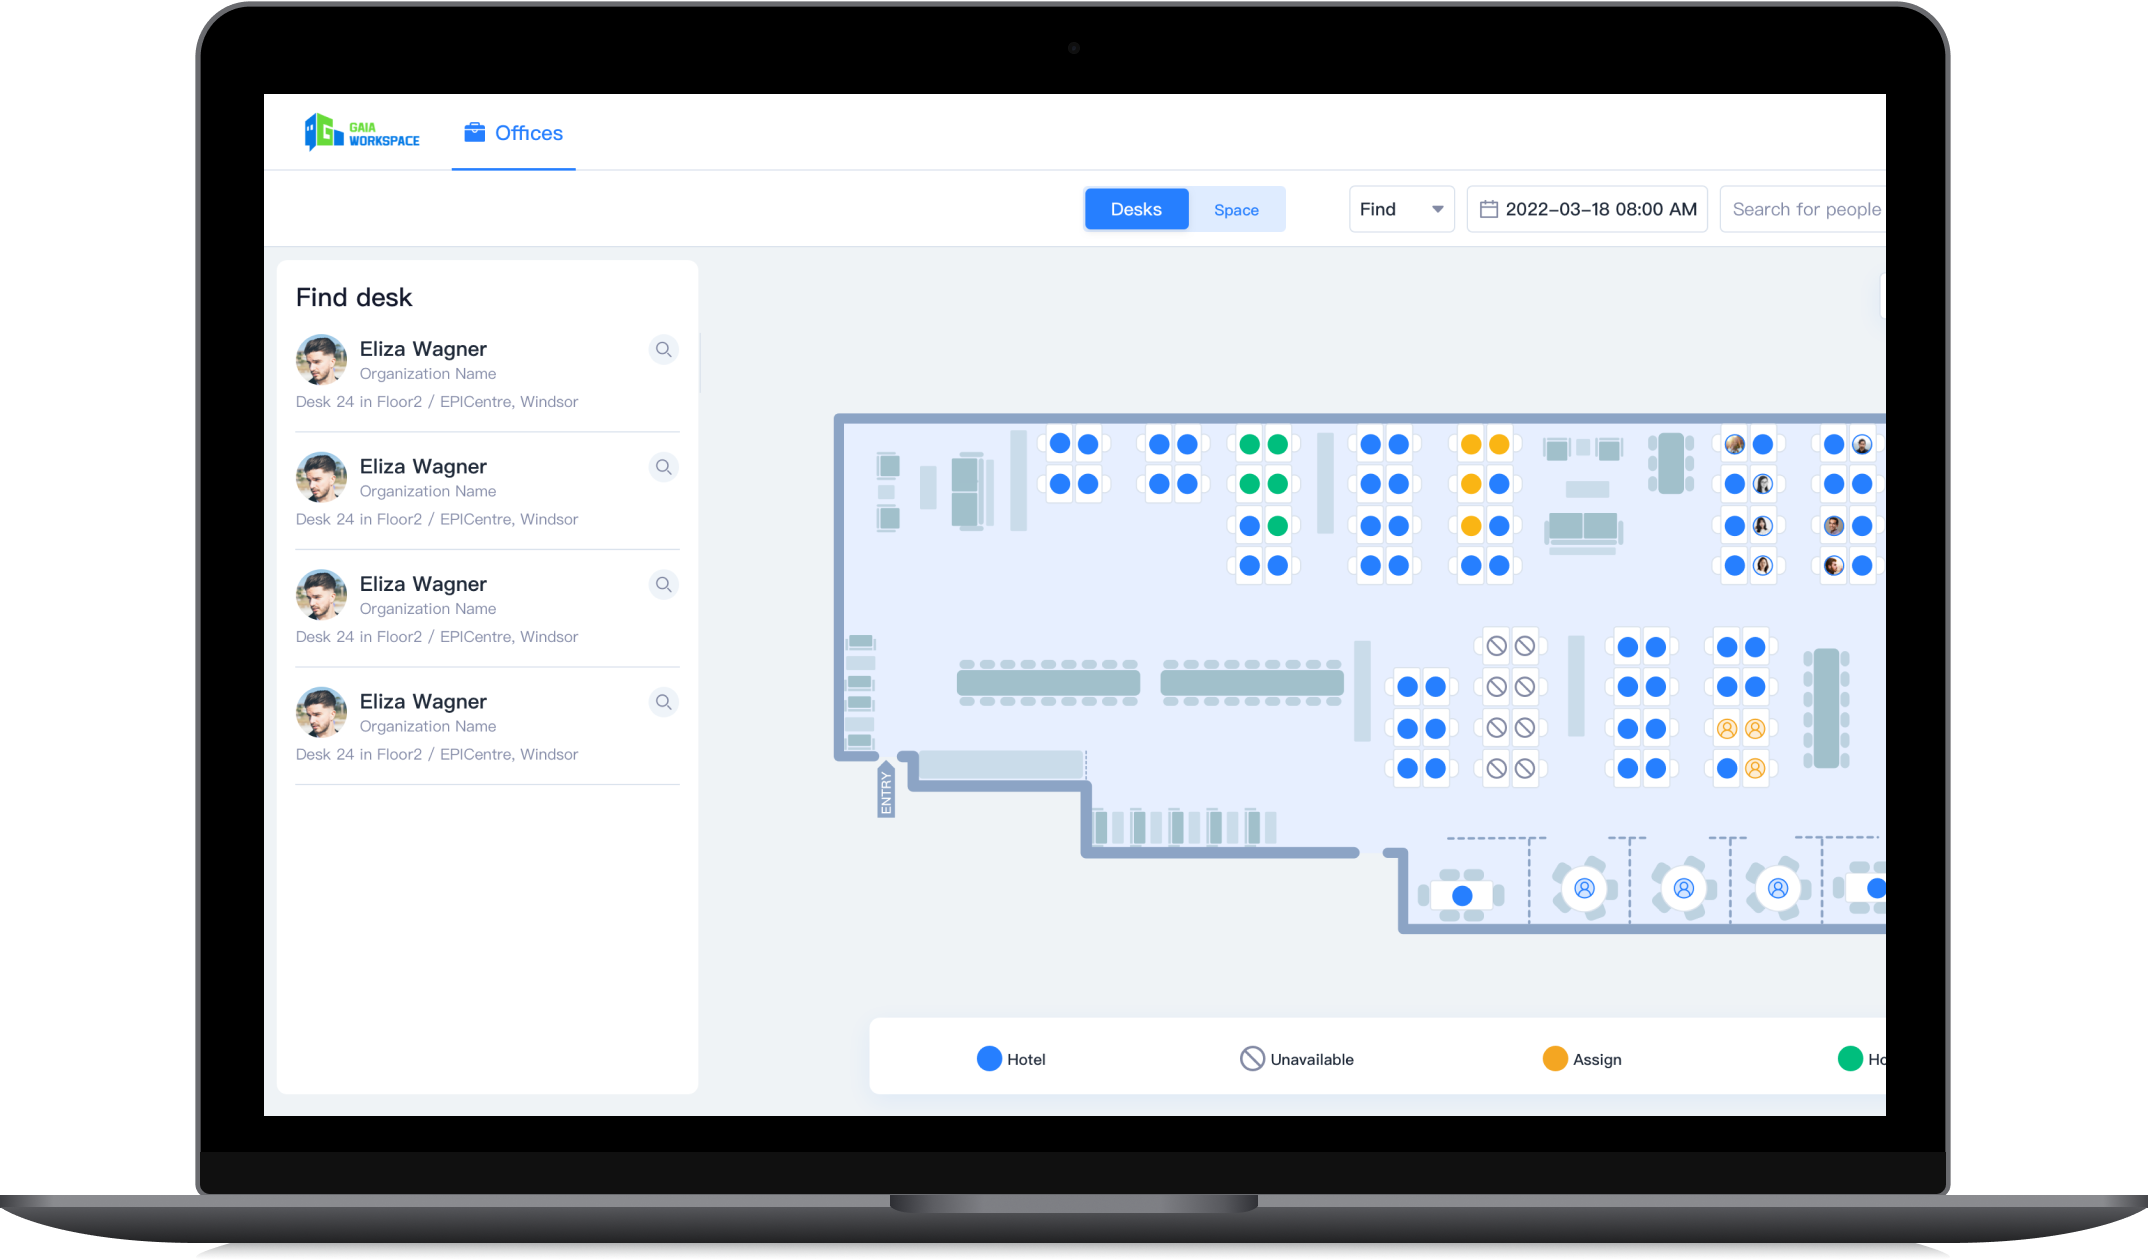Viewport: 2148px width, 1259px height.
Task: Click the first Eliza Wagner desk entry
Action: coord(484,372)
